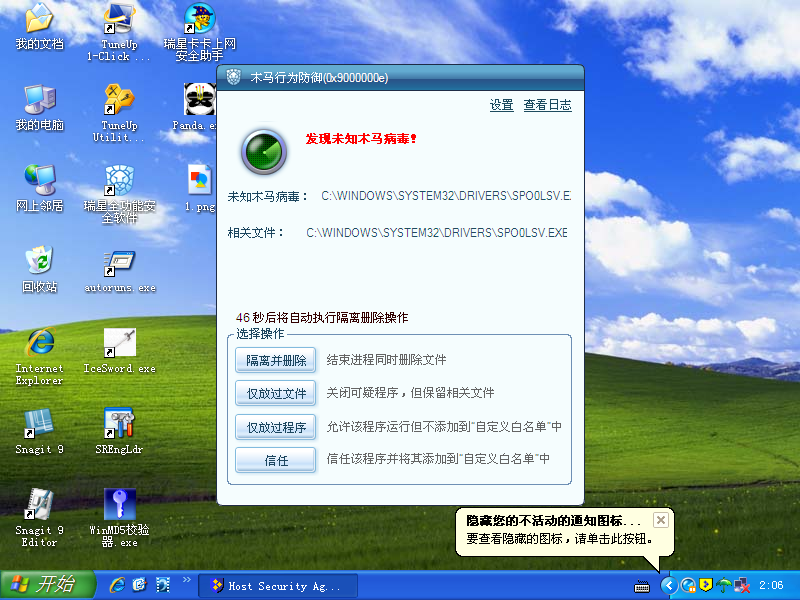Click the globe-with-lock tray icon

pyautogui.click(x=688, y=585)
